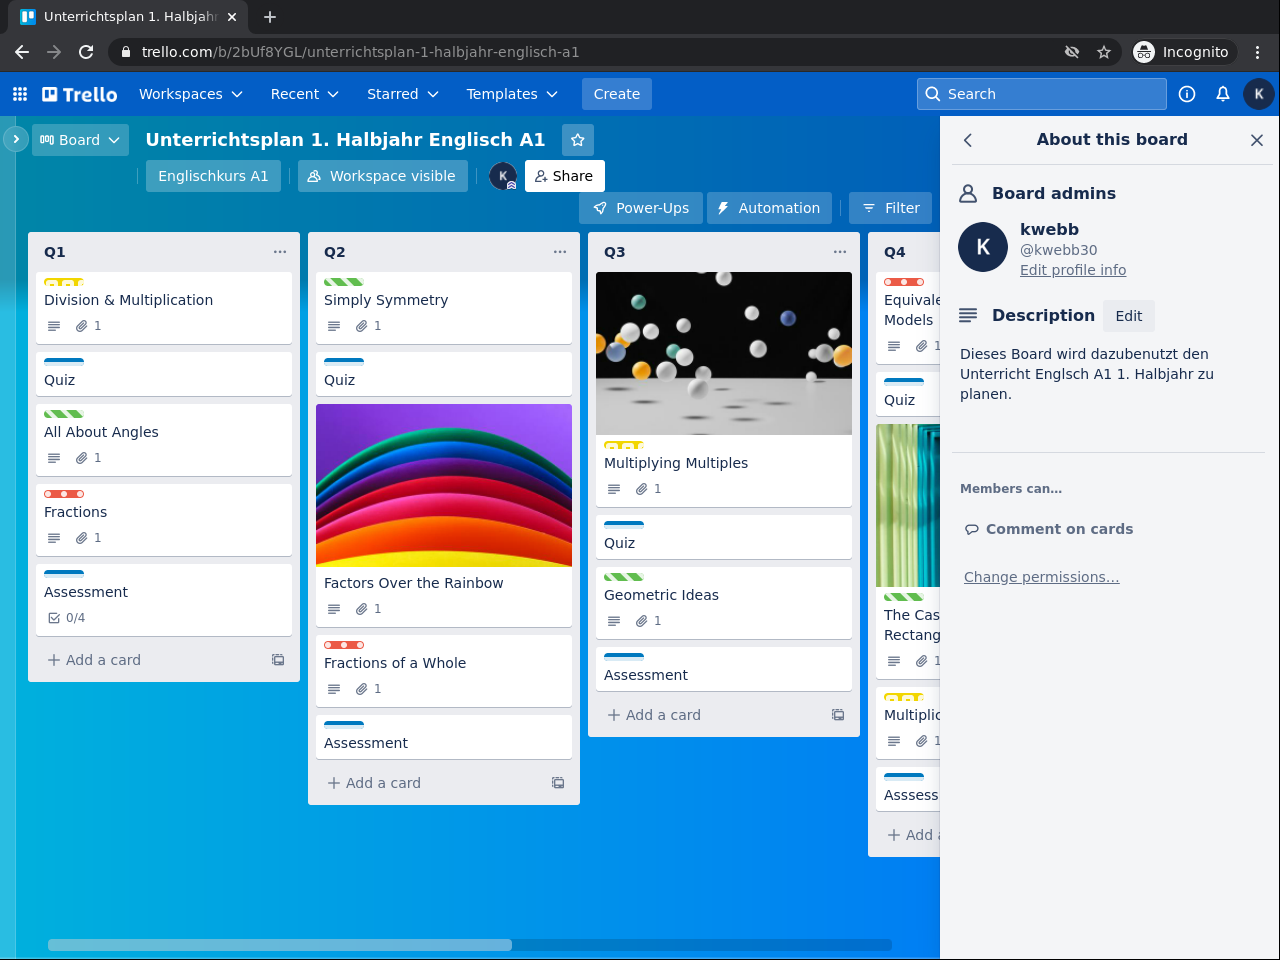
Task: Open the Recent dropdown
Action: click(x=305, y=94)
